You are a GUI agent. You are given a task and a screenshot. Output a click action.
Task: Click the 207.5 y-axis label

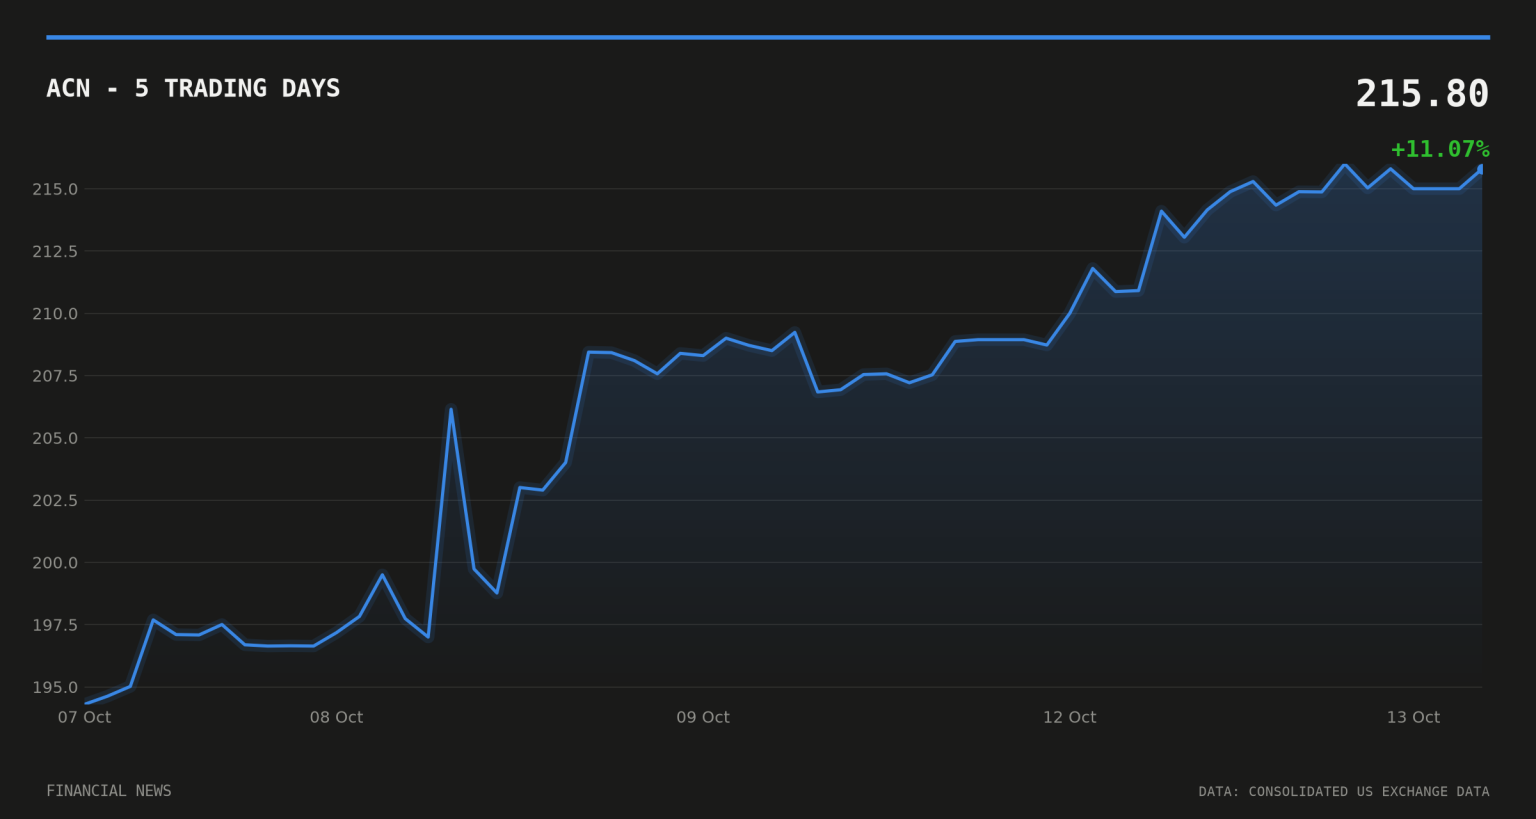click(55, 376)
